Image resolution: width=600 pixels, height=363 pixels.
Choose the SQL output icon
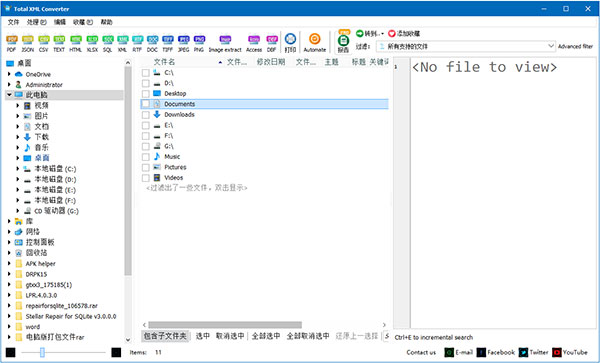pos(108,43)
